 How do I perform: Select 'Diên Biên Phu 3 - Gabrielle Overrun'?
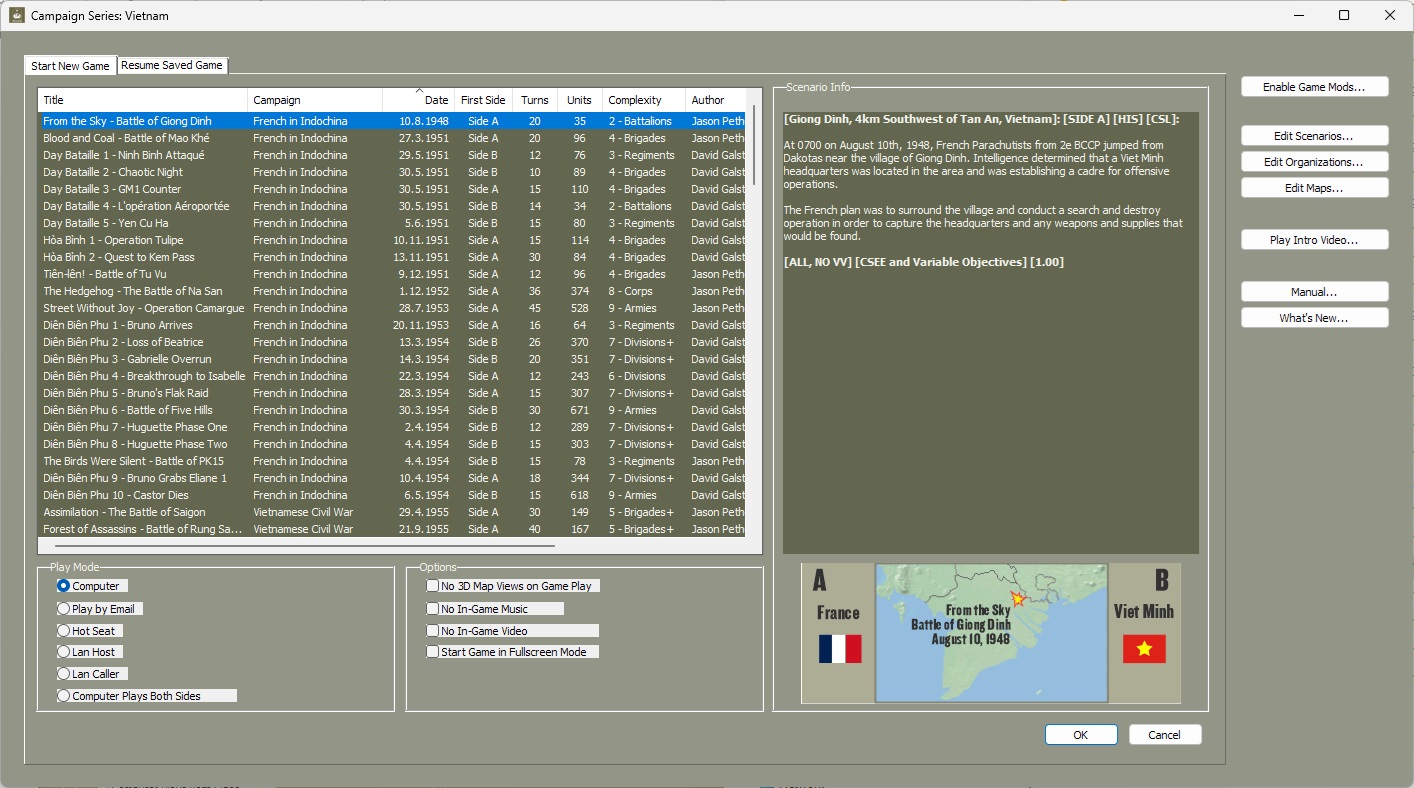pyautogui.click(x=392, y=359)
